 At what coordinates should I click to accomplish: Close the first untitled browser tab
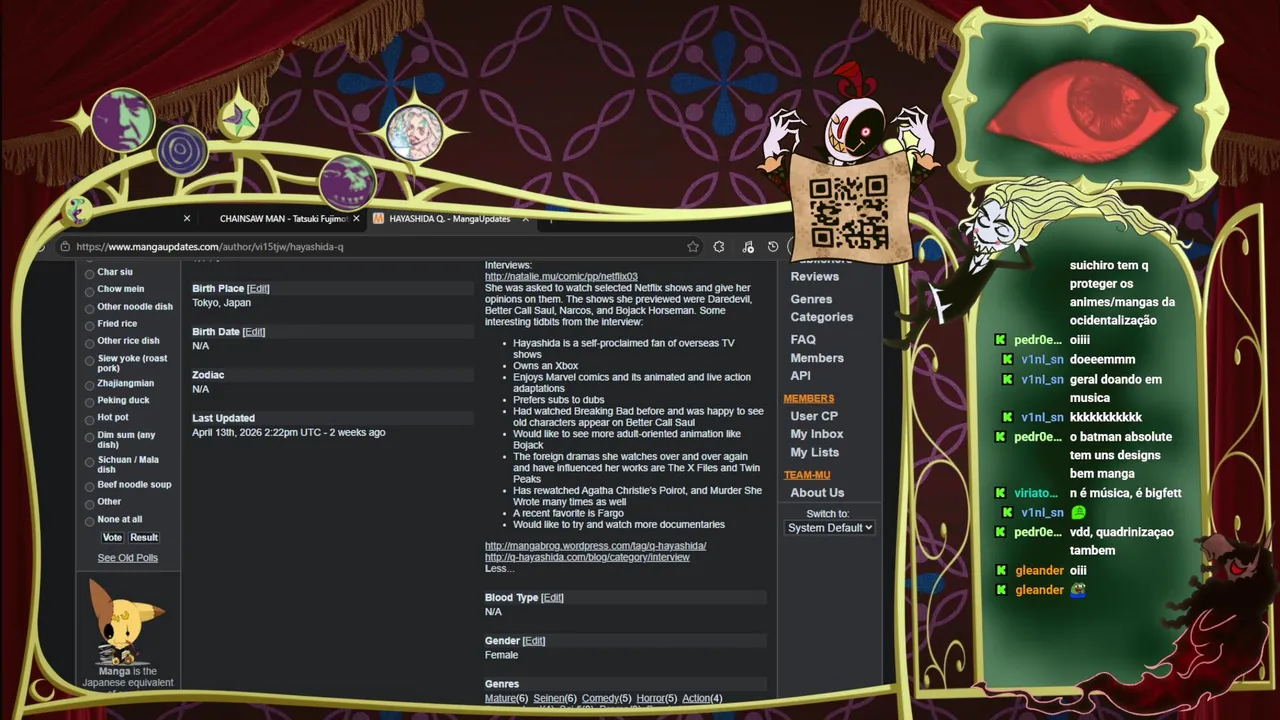click(x=187, y=218)
